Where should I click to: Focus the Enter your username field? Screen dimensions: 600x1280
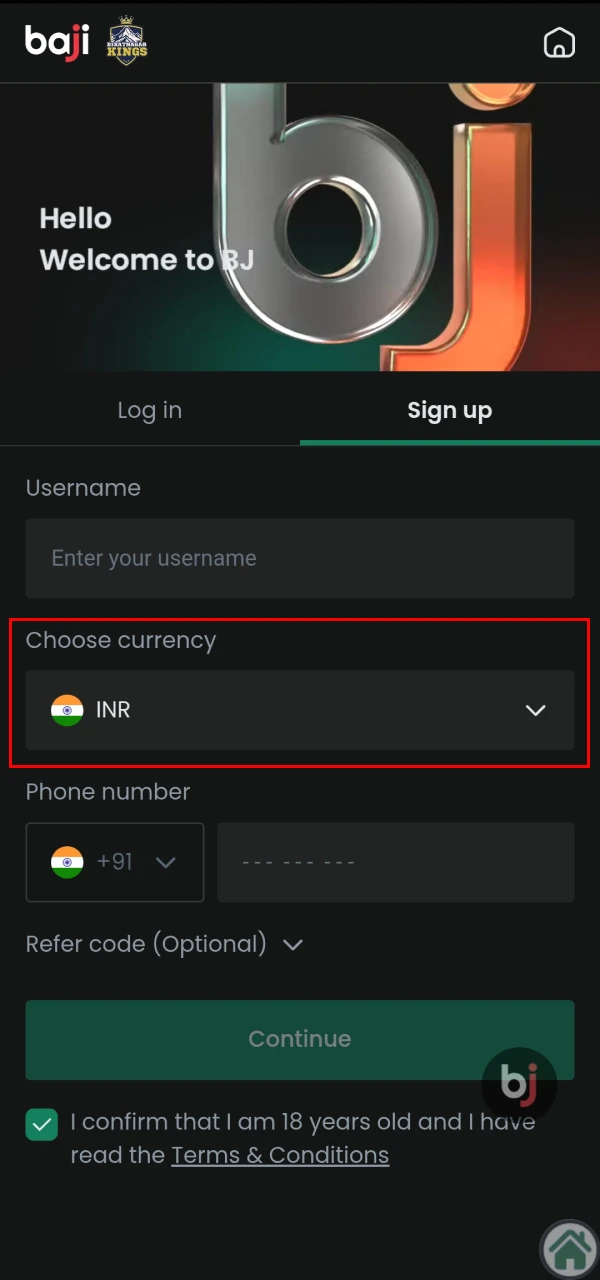[300, 558]
